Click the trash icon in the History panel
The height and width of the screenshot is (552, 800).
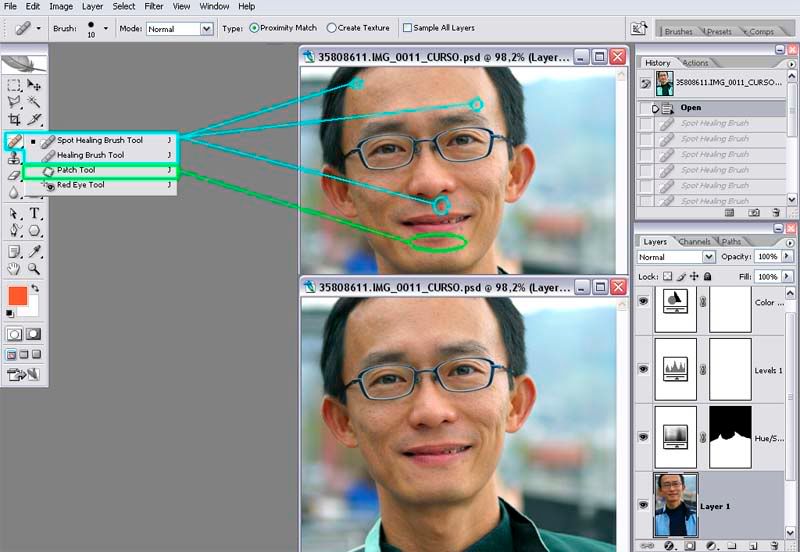pyautogui.click(x=776, y=212)
